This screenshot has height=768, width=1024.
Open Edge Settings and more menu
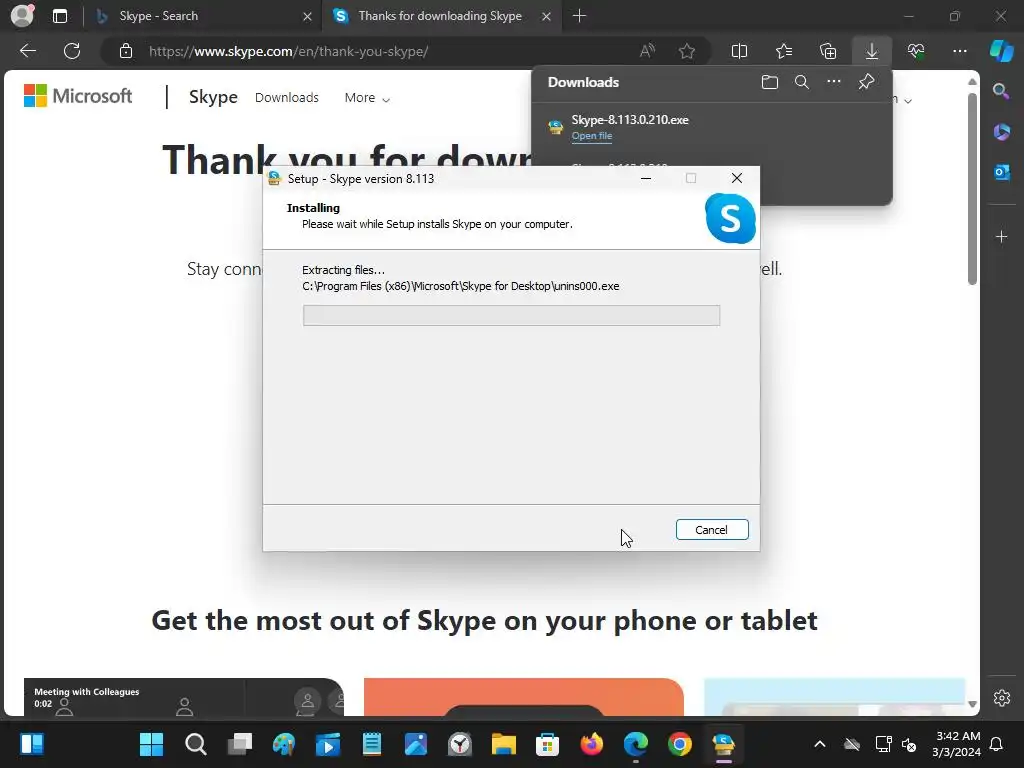(x=959, y=51)
